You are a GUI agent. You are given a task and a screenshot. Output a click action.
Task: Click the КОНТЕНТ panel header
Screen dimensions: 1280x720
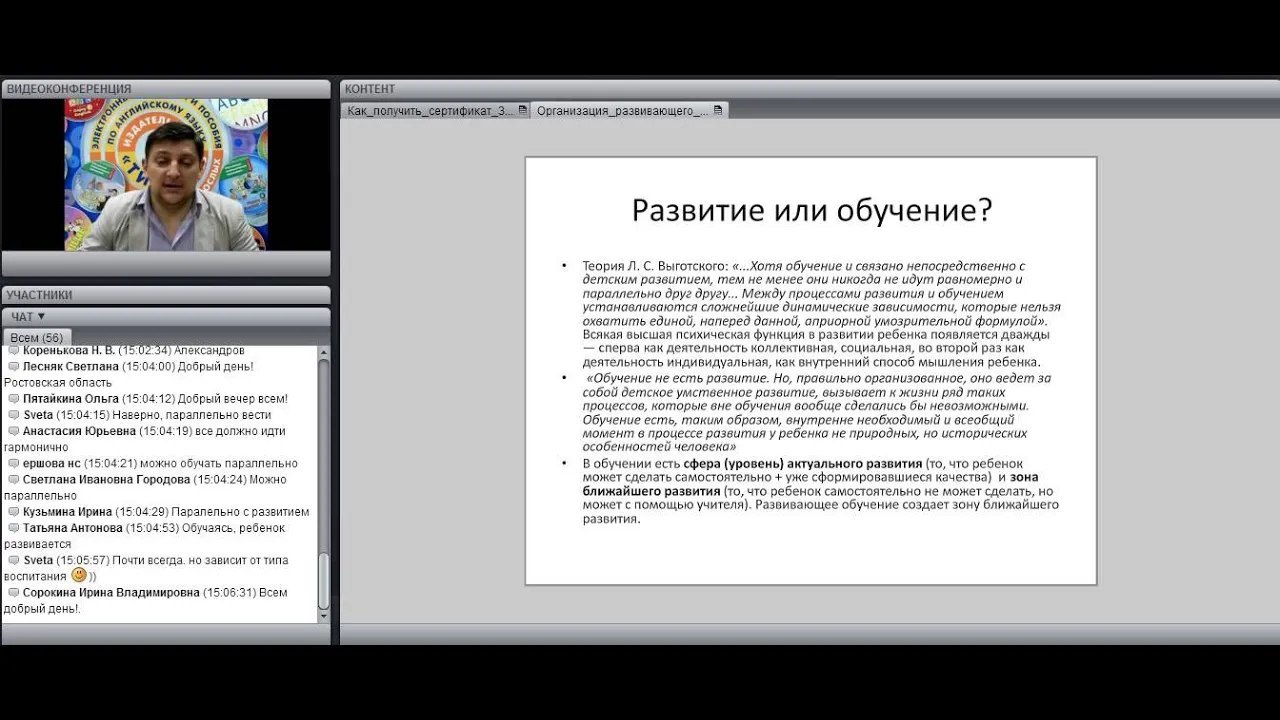click(809, 89)
